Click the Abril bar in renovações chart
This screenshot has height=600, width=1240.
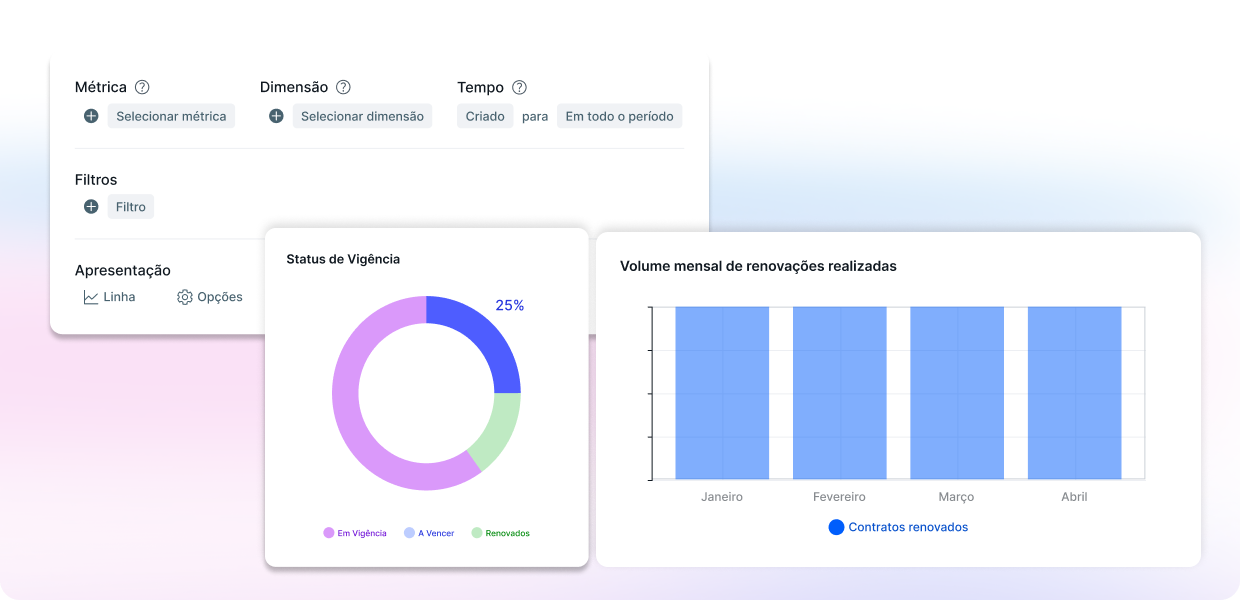(x=1074, y=393)
